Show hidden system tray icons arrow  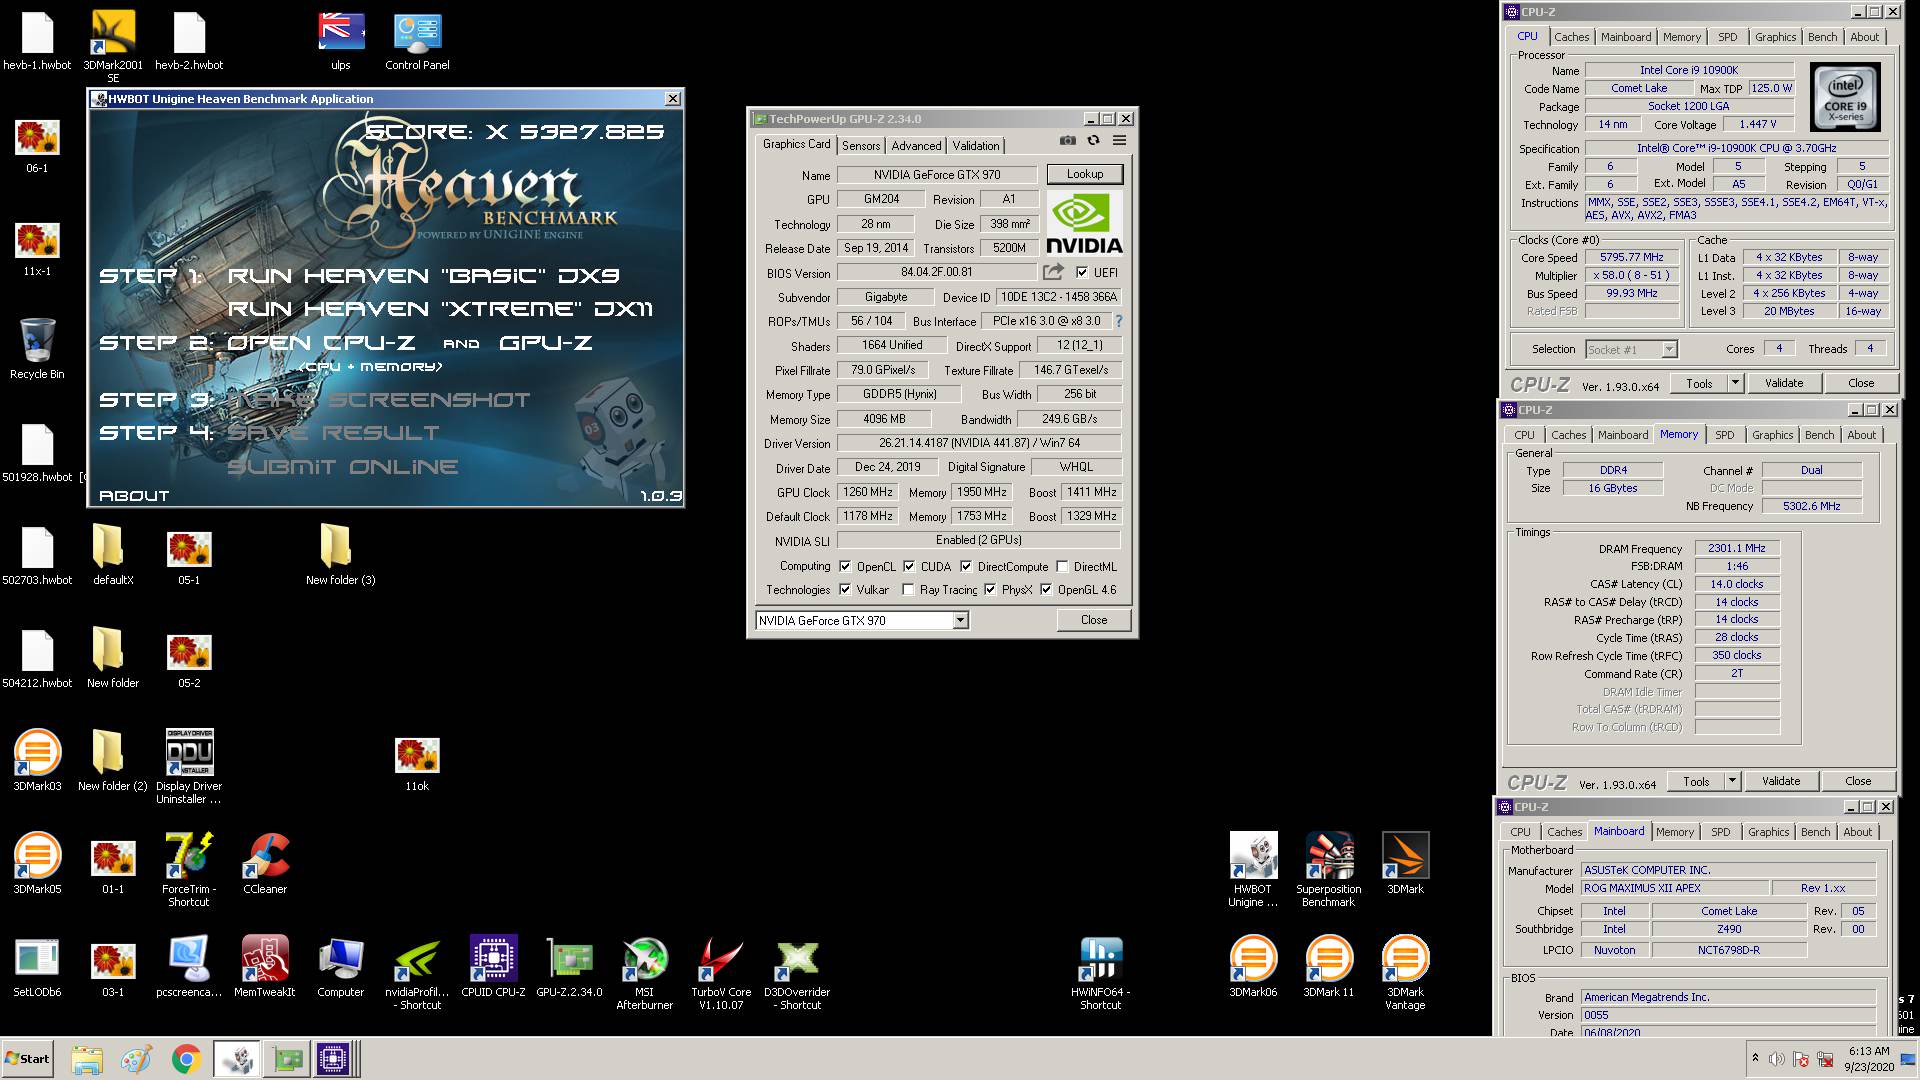click(1755, 1058)
